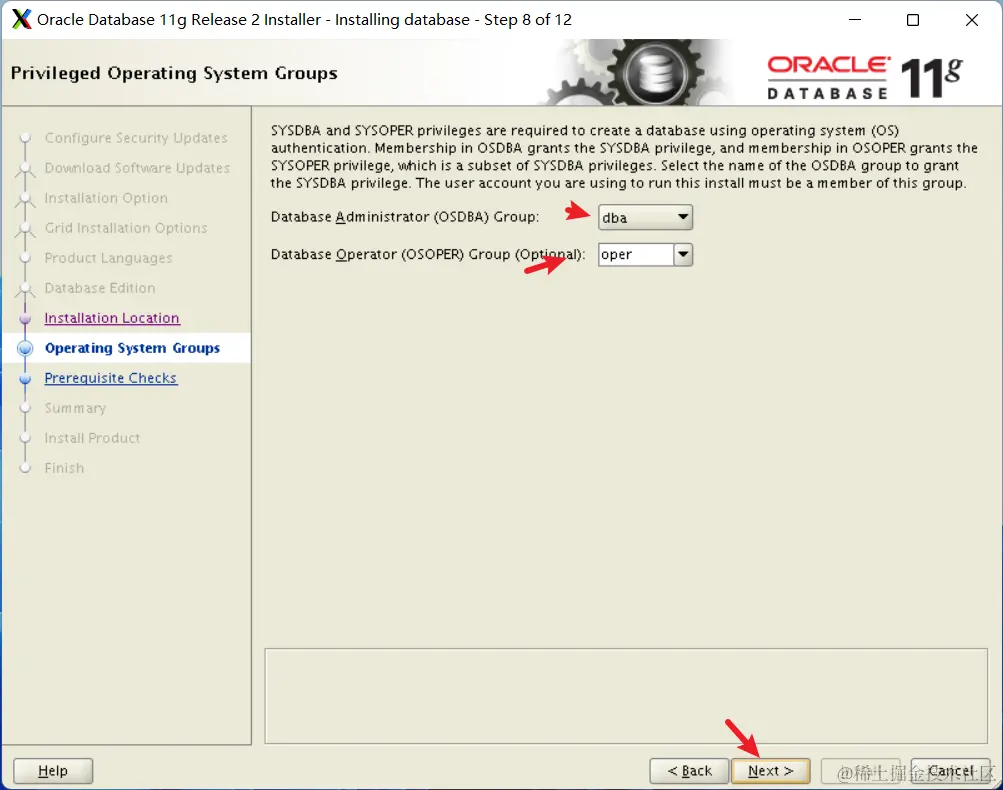The width and height of the screenshot is (1003, 790).
Task: Click the Database Administrator (OSDBA) Group label
Action: (404, 217)
